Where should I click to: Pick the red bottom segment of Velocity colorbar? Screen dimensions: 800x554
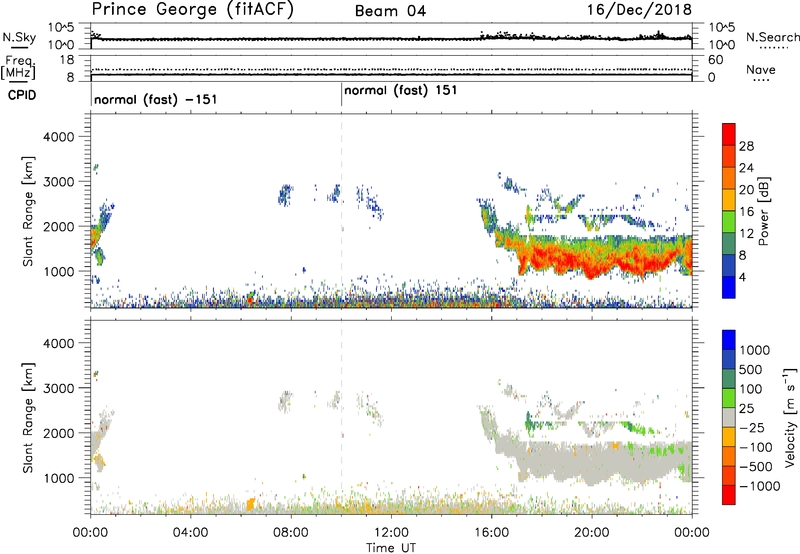pyautogui.click(x=729, y=495)
